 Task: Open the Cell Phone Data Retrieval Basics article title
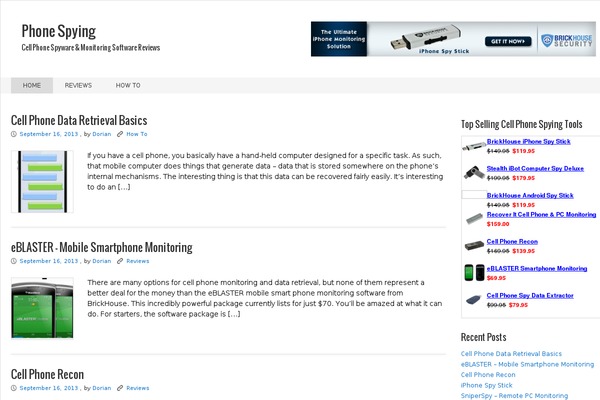click(x=79, y=120)
